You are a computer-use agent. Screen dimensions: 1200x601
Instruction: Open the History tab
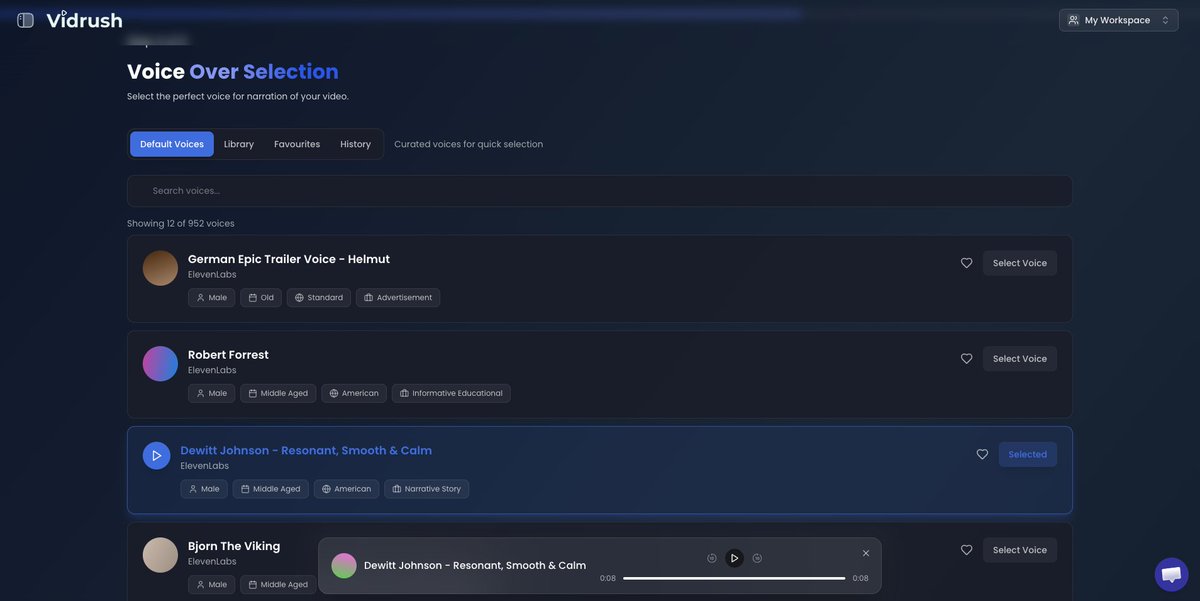tap(355, 144)
